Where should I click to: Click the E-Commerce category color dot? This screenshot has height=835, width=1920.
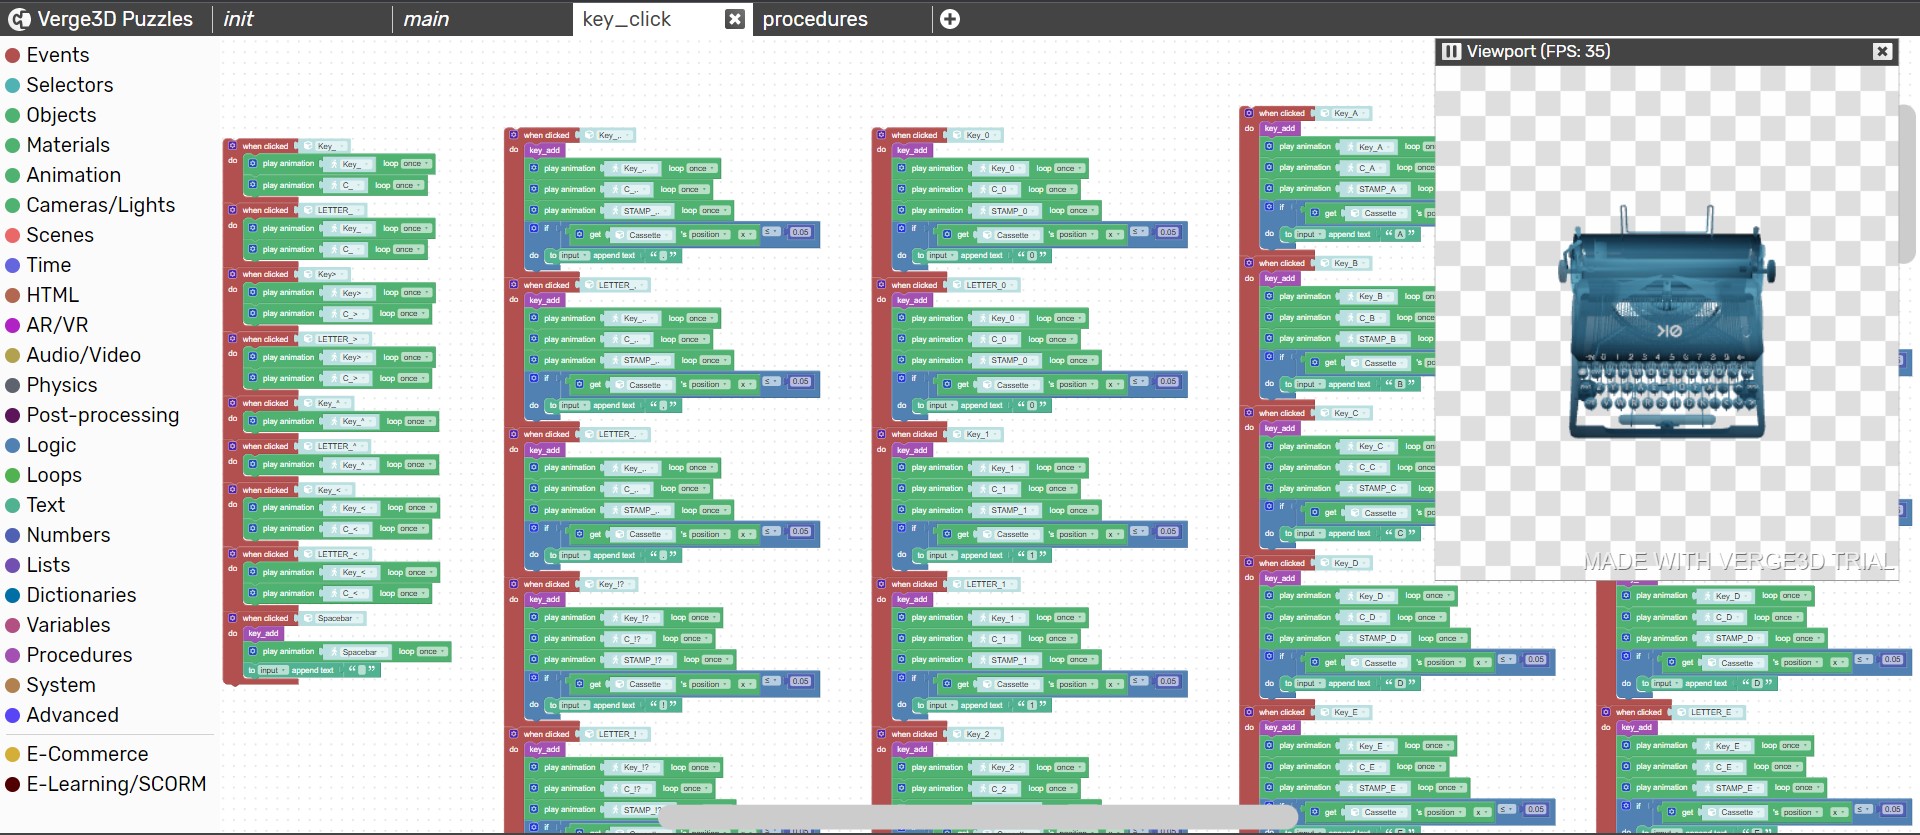coord(13,754)
